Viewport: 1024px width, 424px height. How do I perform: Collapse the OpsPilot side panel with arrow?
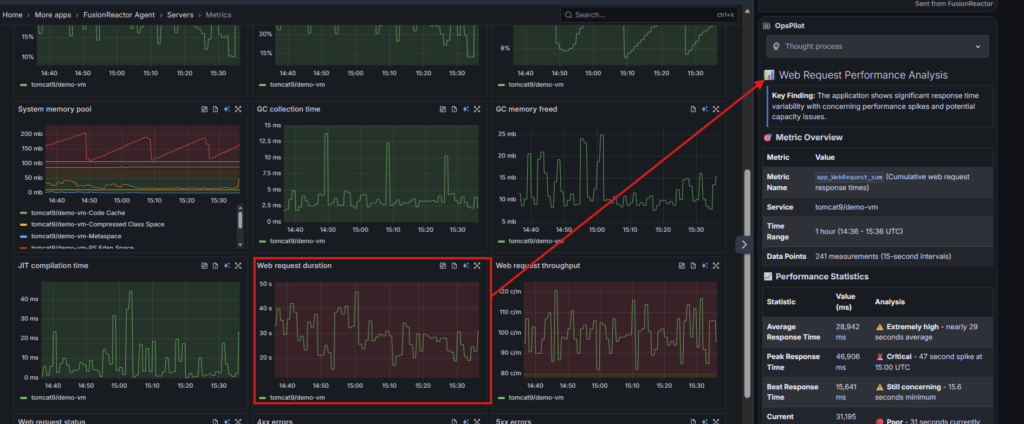point(744,244)
